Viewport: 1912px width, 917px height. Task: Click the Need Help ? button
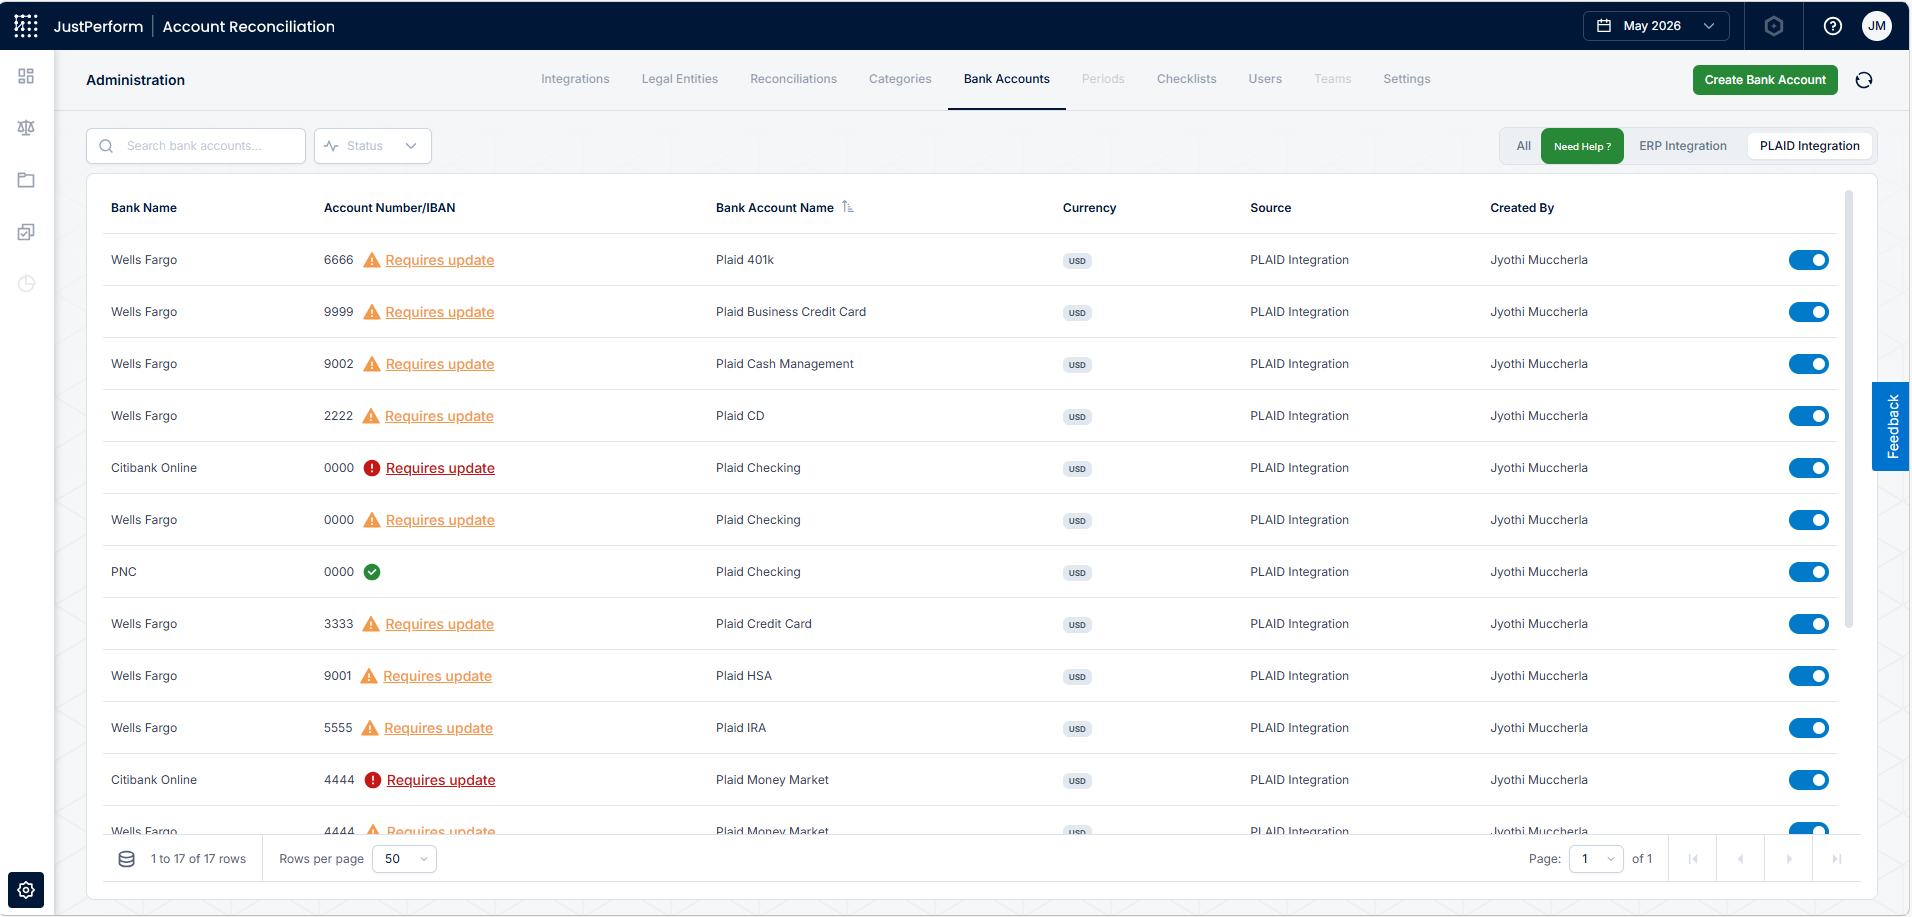1582,146
